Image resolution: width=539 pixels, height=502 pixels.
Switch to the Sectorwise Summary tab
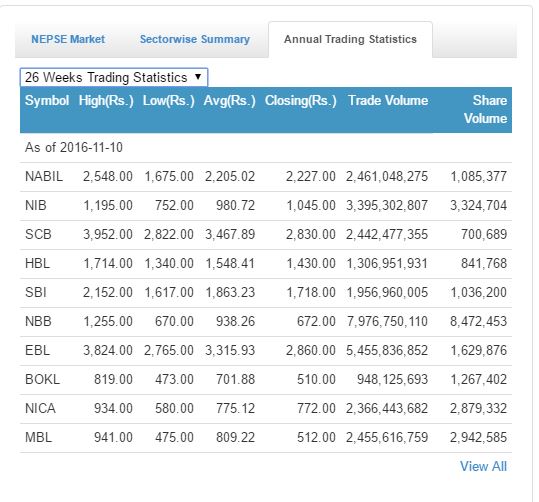tap(195, 39)
